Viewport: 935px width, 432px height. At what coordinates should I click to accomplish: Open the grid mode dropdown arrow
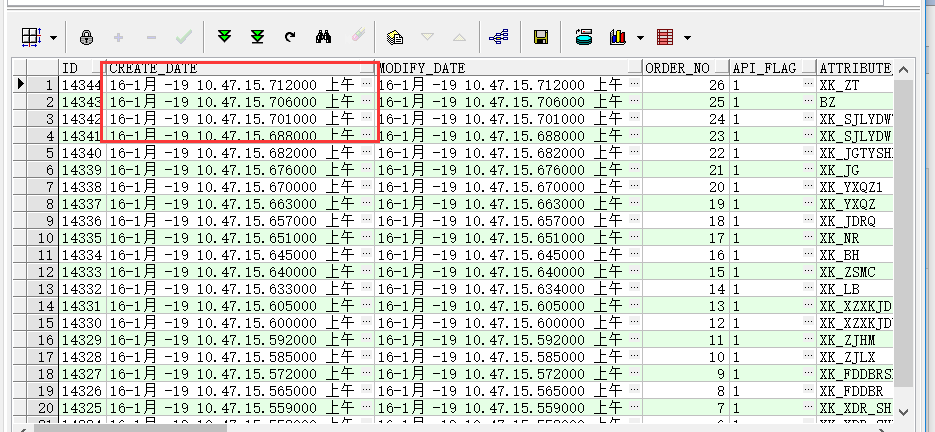click(x=54, y=38)
